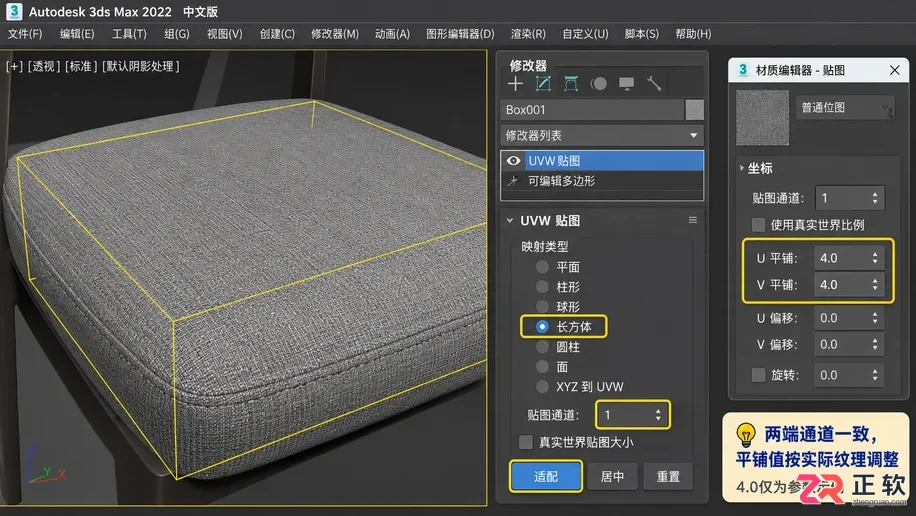Viewport: 916px width, 516px height.
Task: Select the XYZ 到 UVW mapping type
Action: click(x=542, y=386)
